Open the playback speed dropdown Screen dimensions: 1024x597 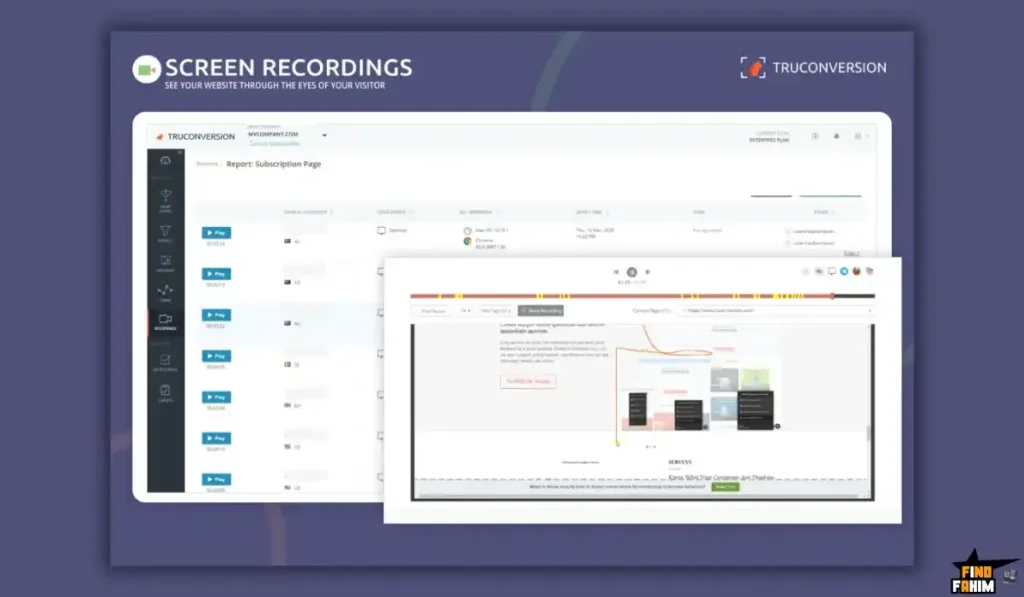point(464,311)
